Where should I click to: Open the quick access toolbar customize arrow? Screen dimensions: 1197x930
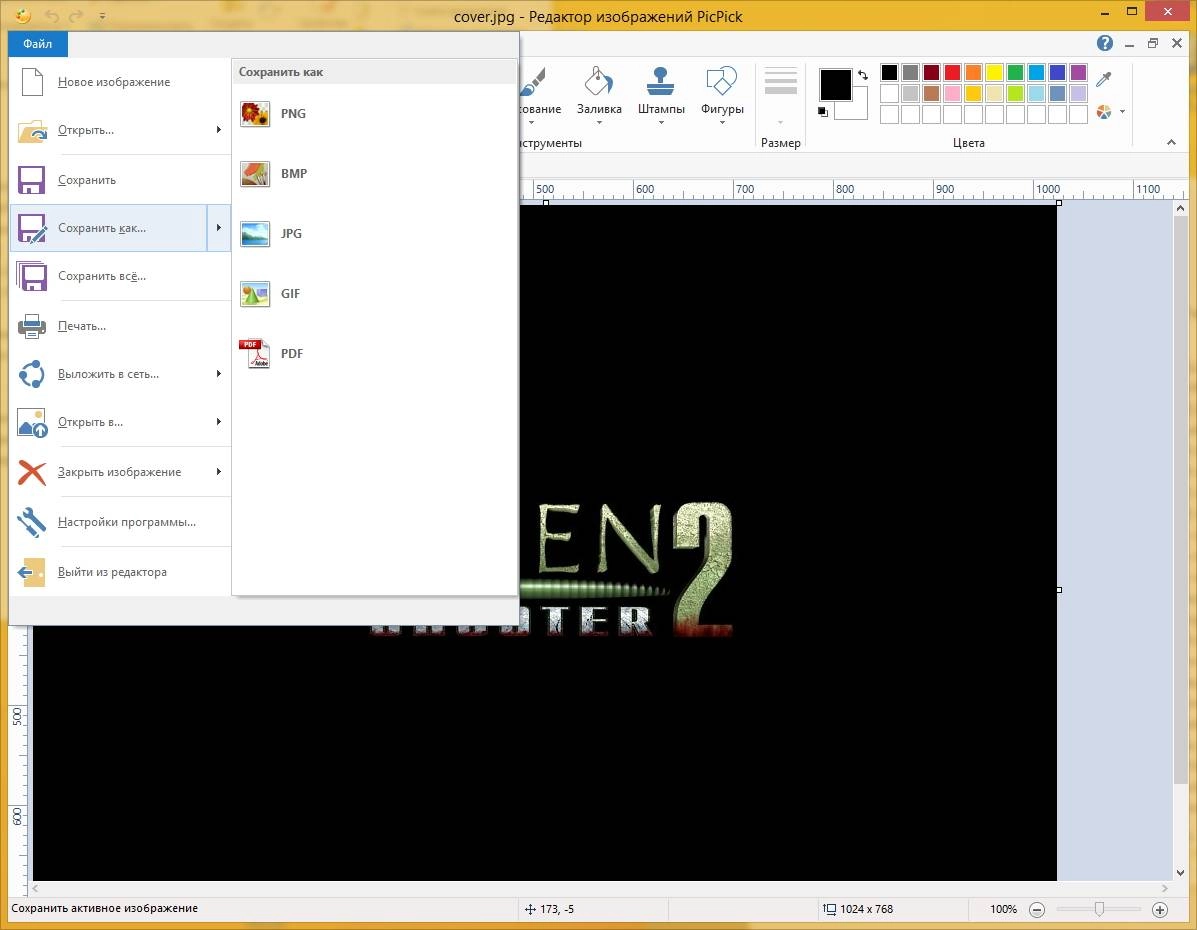pos(102,16)
